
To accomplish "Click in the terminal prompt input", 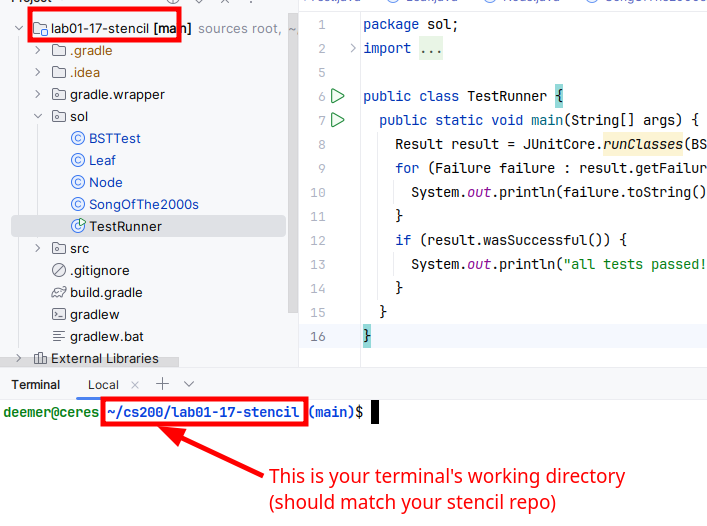I will 375,412.
